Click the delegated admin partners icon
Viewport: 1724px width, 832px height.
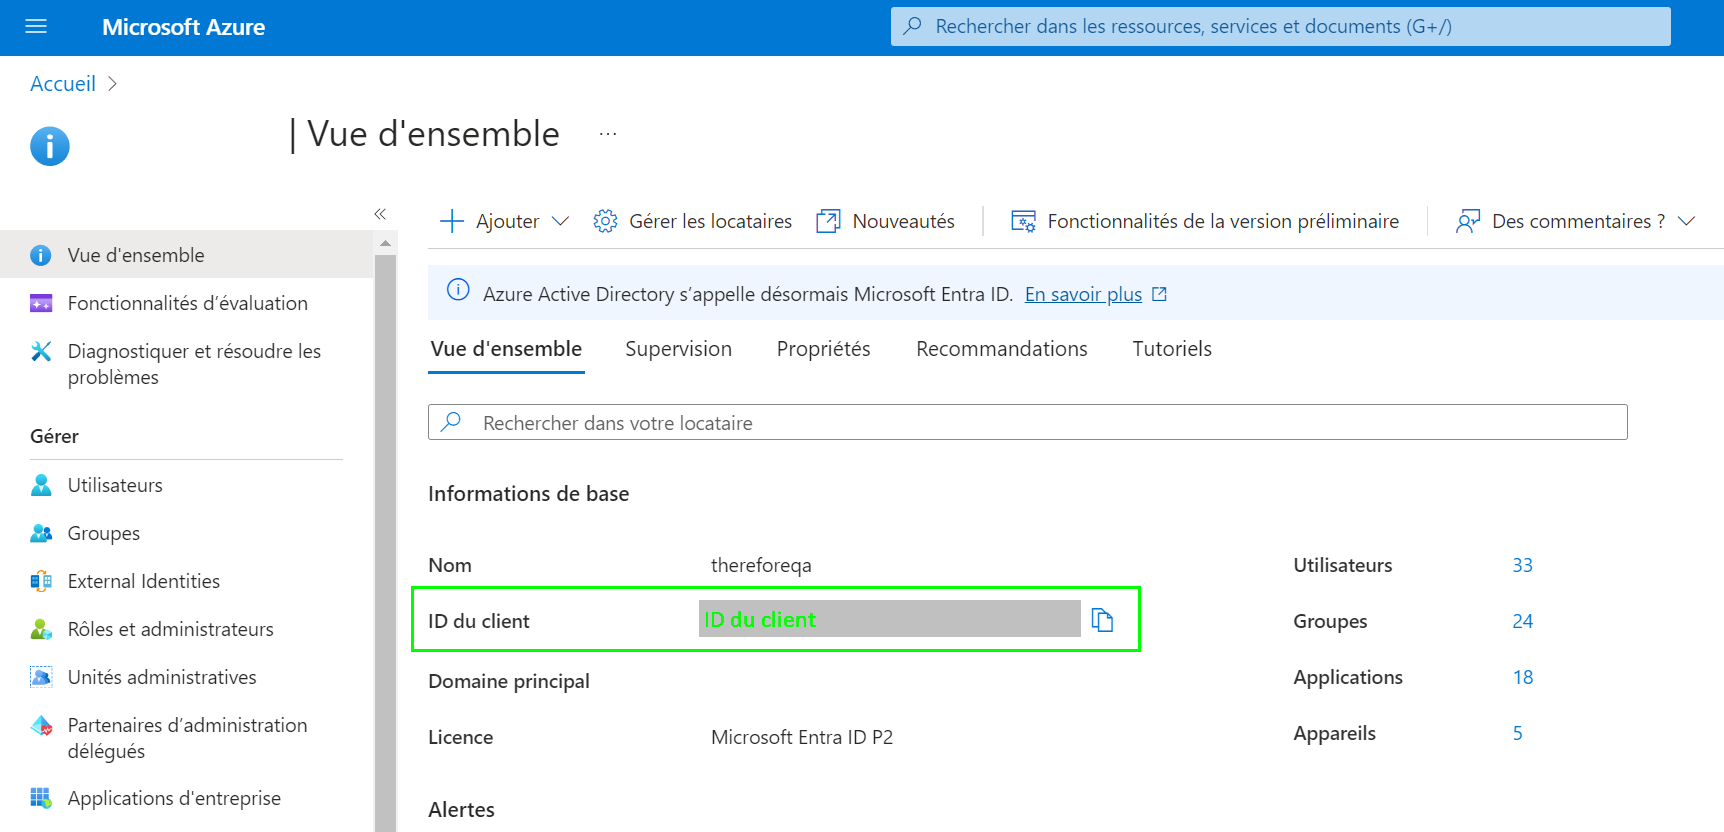pyautogui.click(x=41, y=725)
